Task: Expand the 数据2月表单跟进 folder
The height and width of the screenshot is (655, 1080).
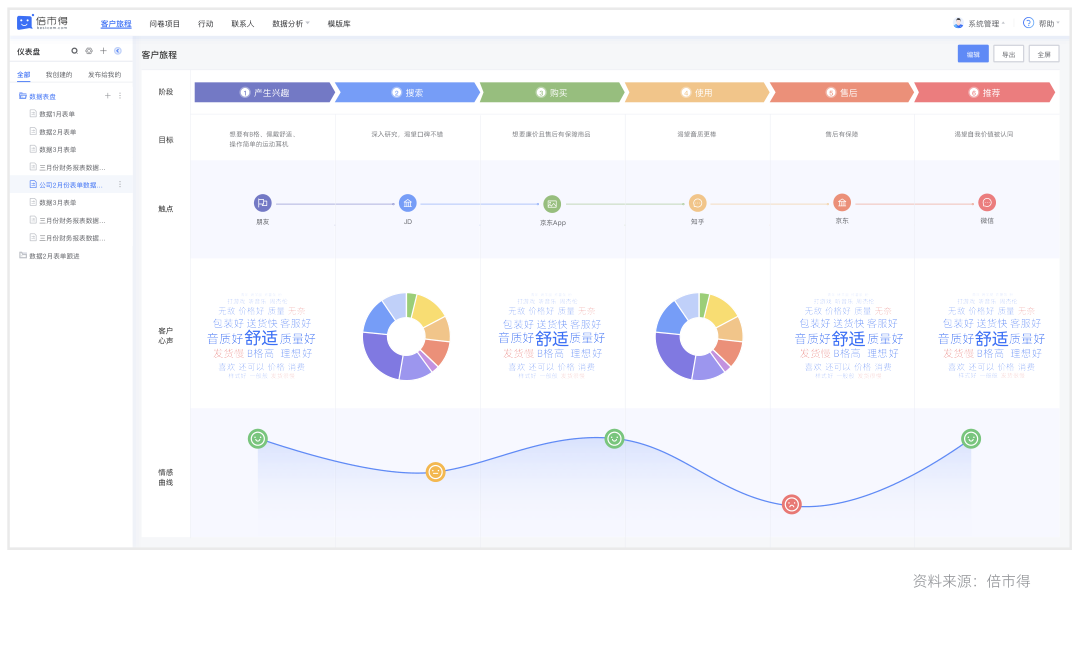Action: point(23,256)
